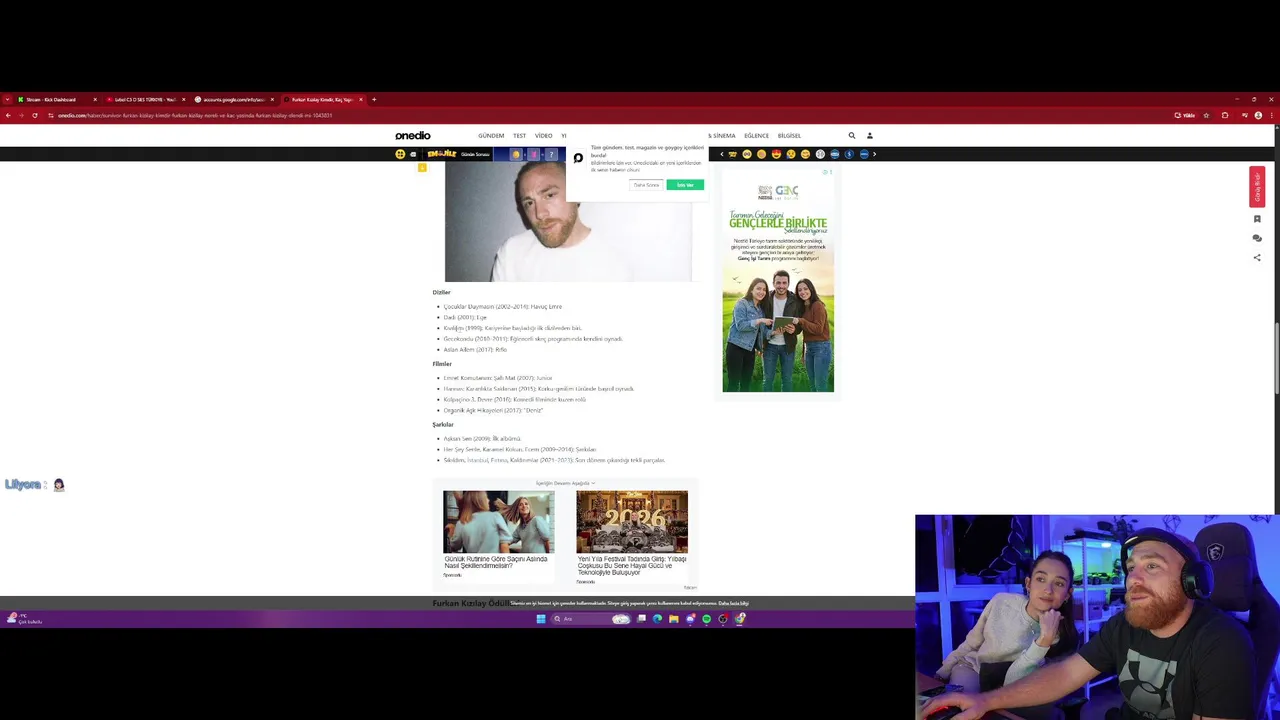Click the ad info icon on Nestlé ad
Screen dimensions: 1280x720
point(826,172)
